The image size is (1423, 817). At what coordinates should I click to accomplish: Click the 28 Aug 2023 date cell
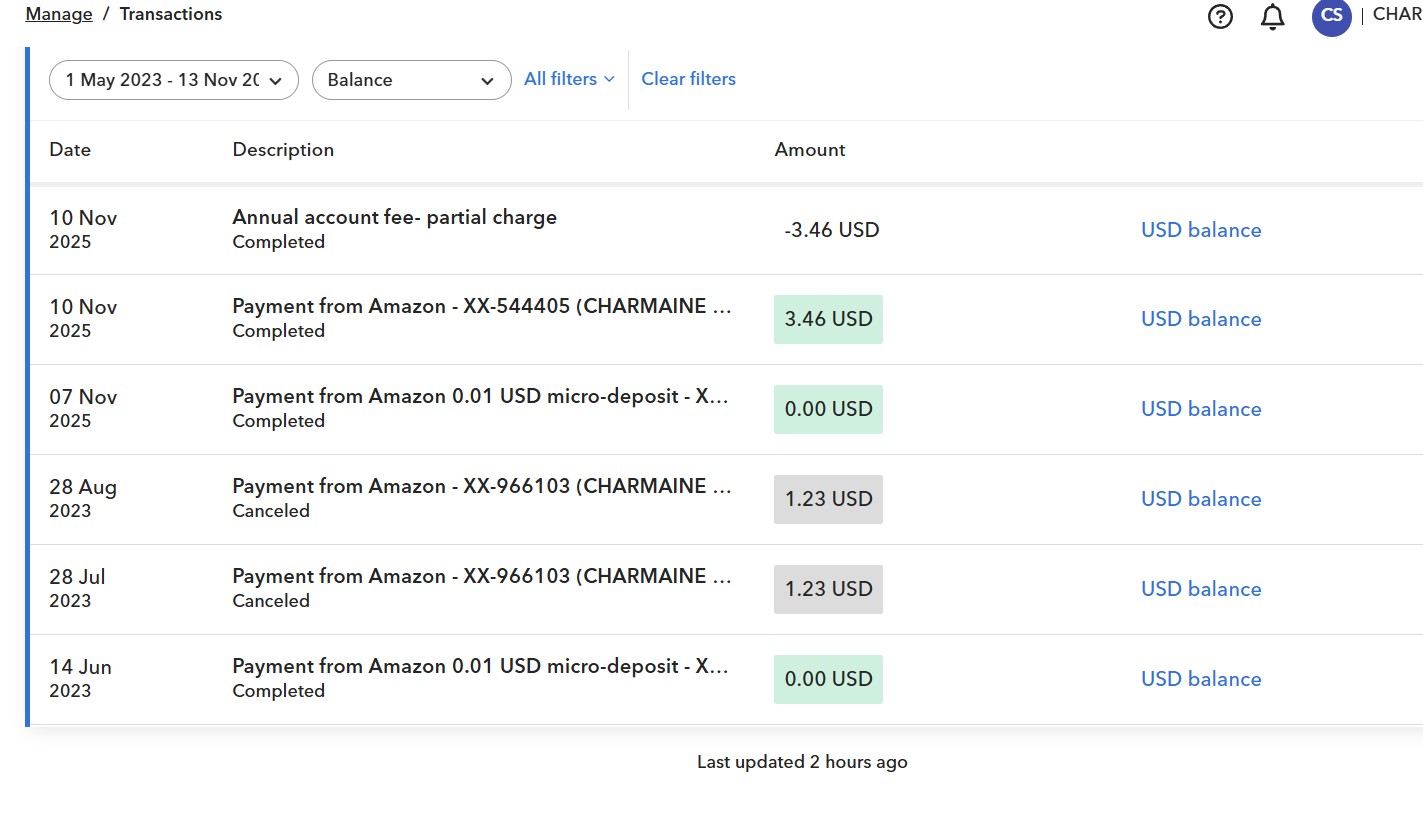tap(83, 498)
